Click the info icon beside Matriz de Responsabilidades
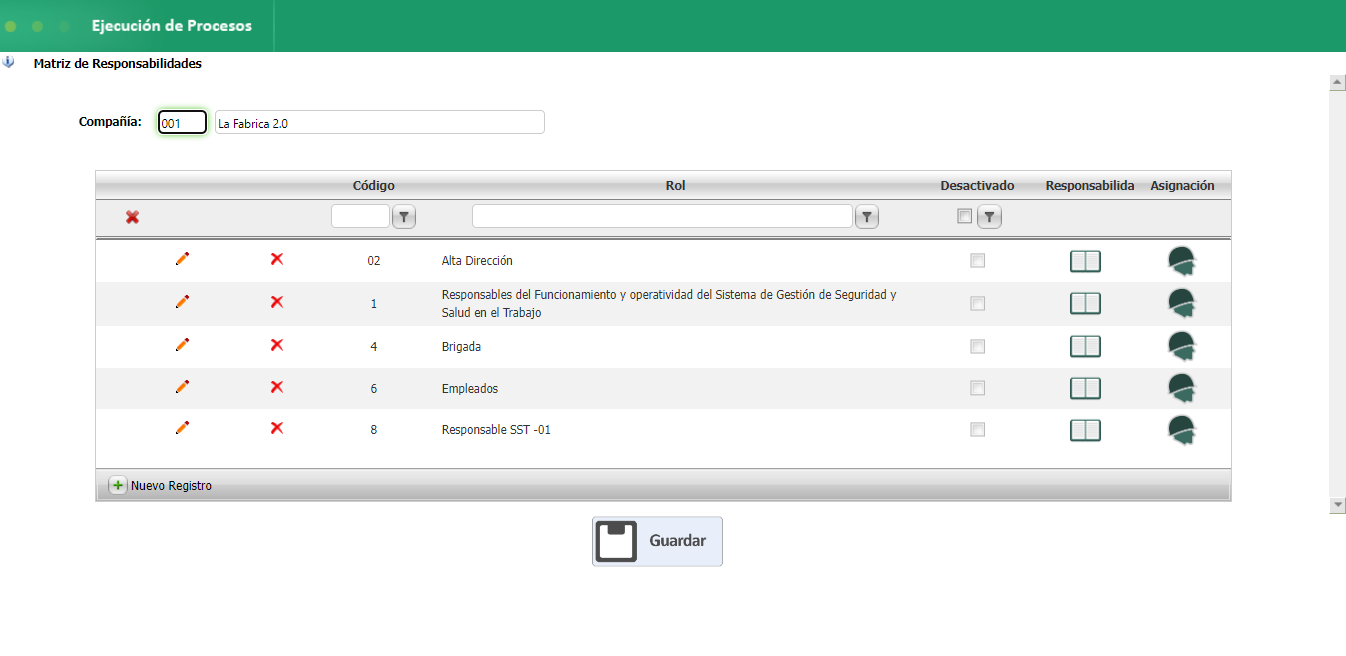1346x656 pixels. tap(8, 62)
